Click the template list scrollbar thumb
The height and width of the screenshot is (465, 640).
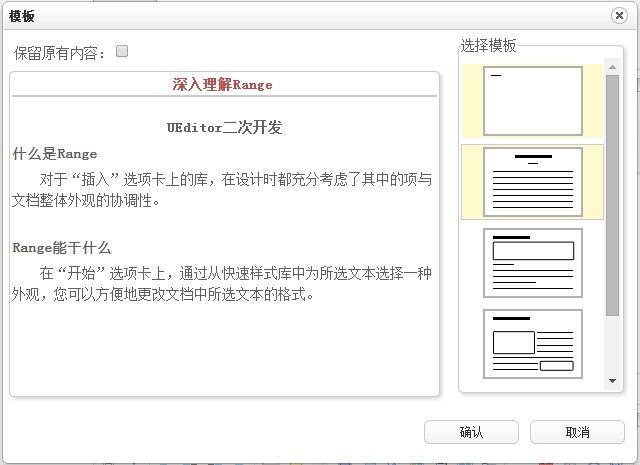coord(612,195)
